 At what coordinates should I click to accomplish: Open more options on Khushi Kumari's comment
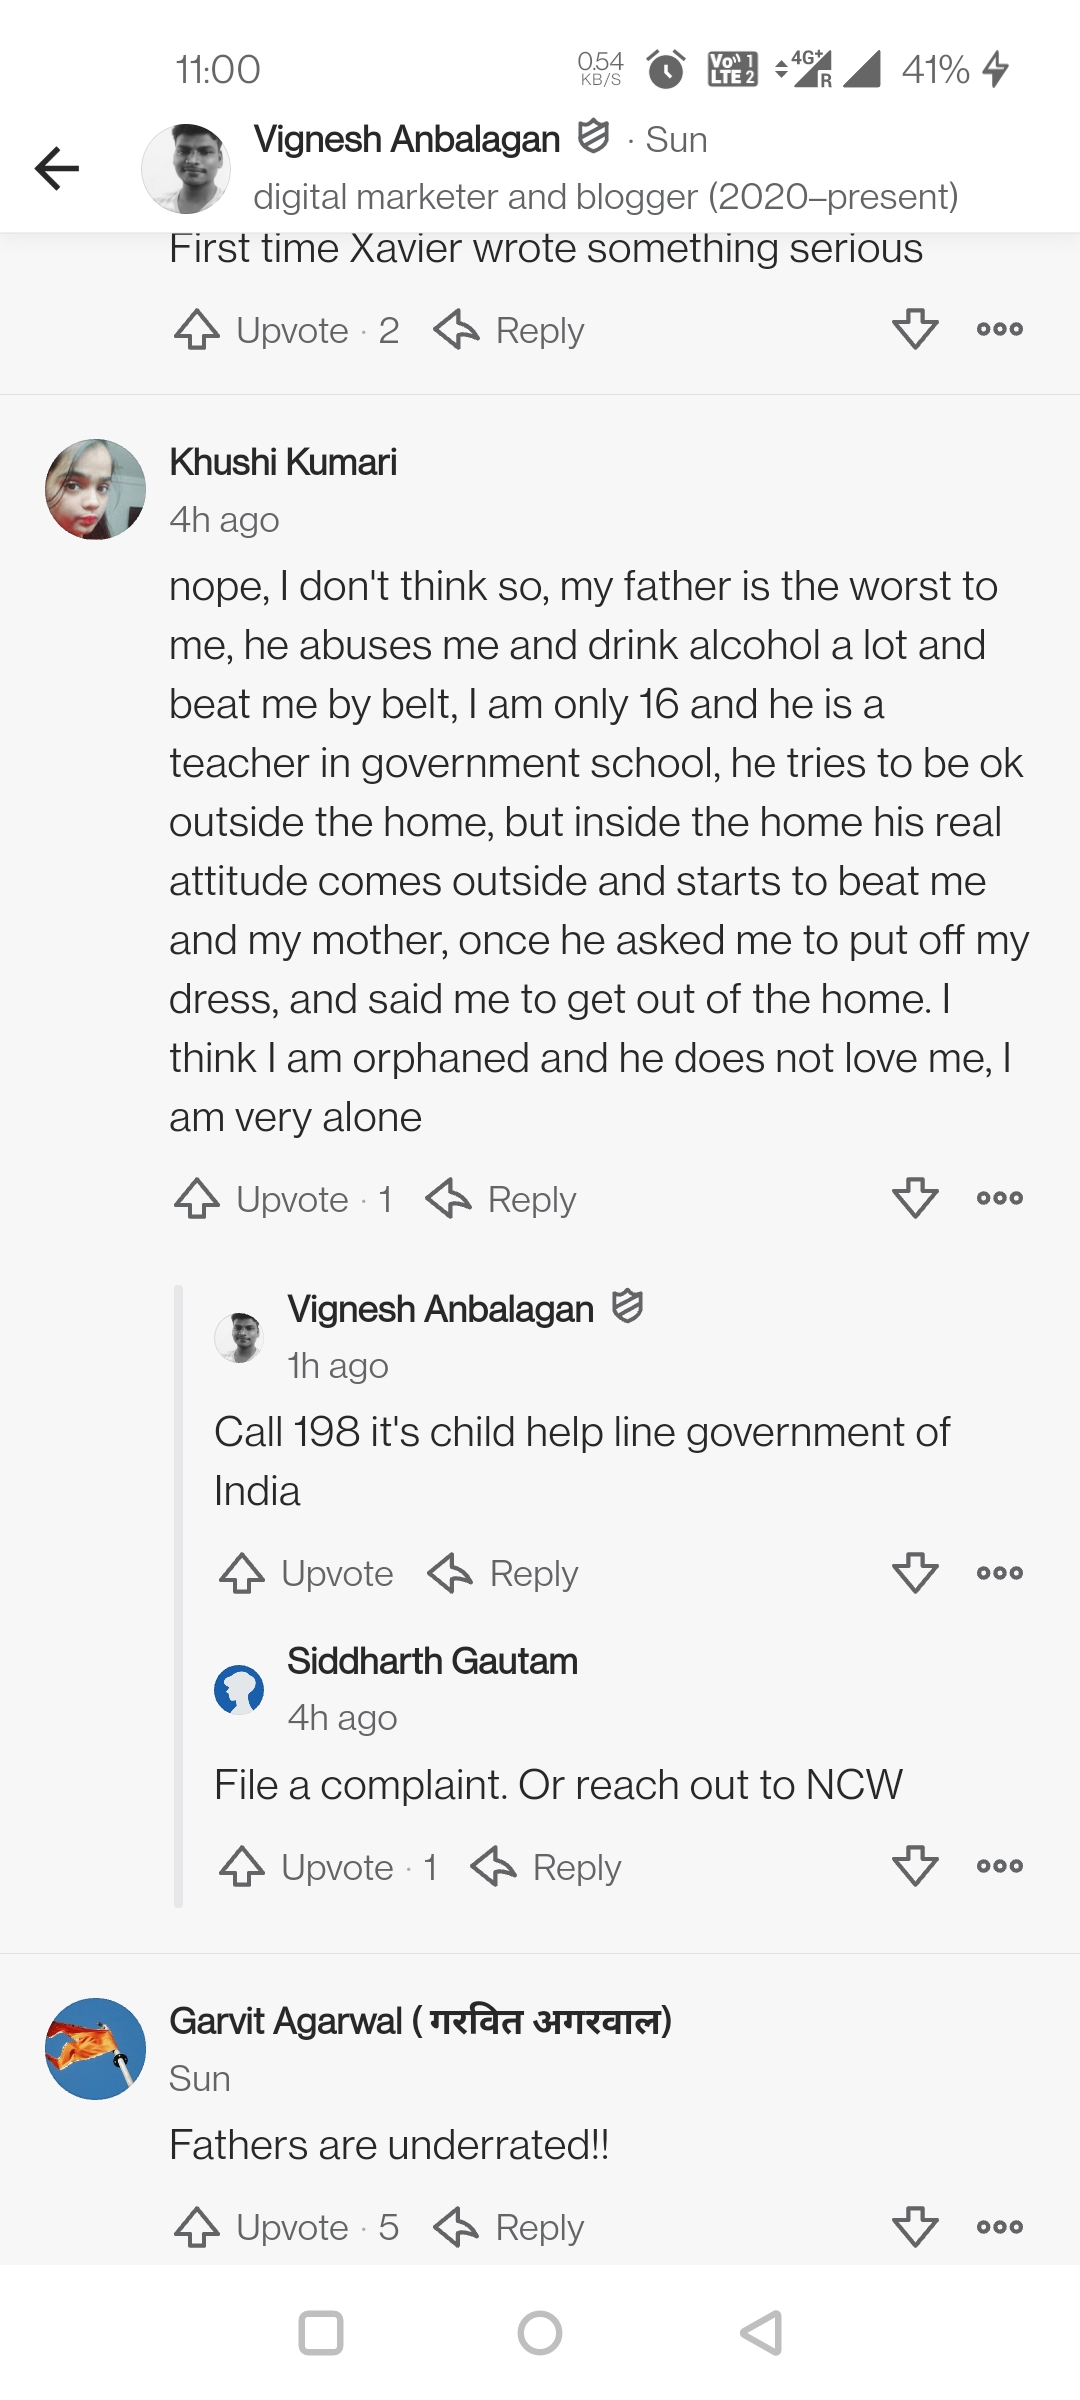(999, 1197)
